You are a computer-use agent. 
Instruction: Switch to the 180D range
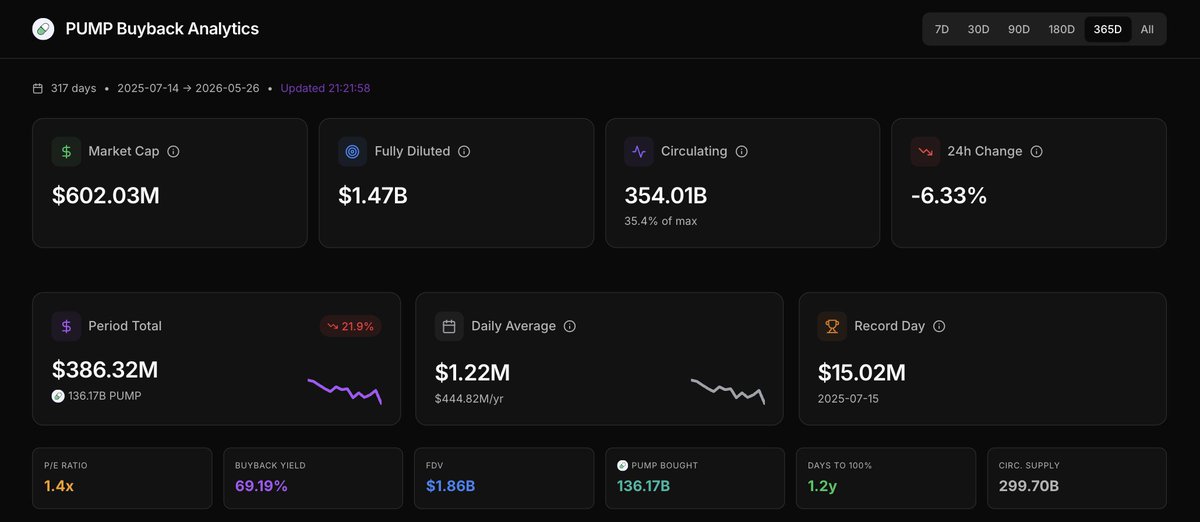1062,29
